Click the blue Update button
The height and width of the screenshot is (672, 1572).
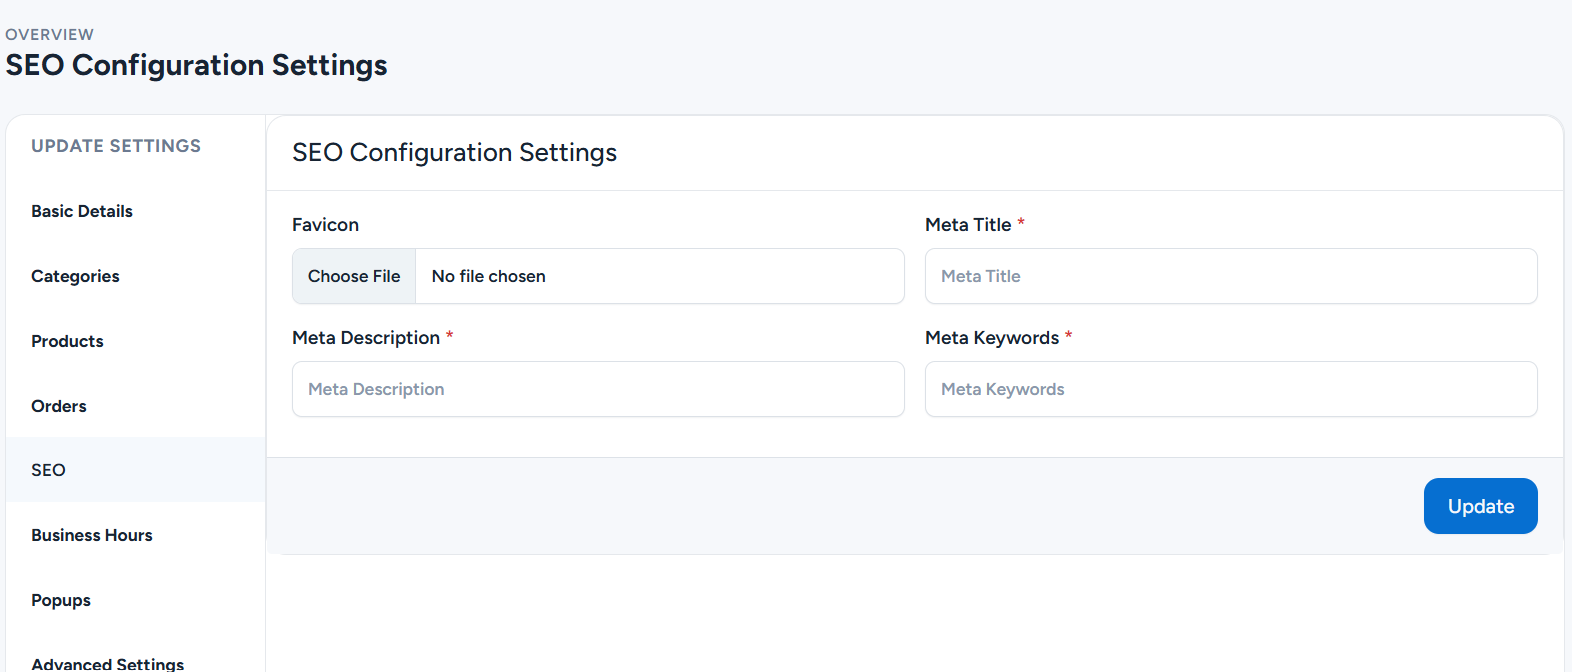[1480, 506]
